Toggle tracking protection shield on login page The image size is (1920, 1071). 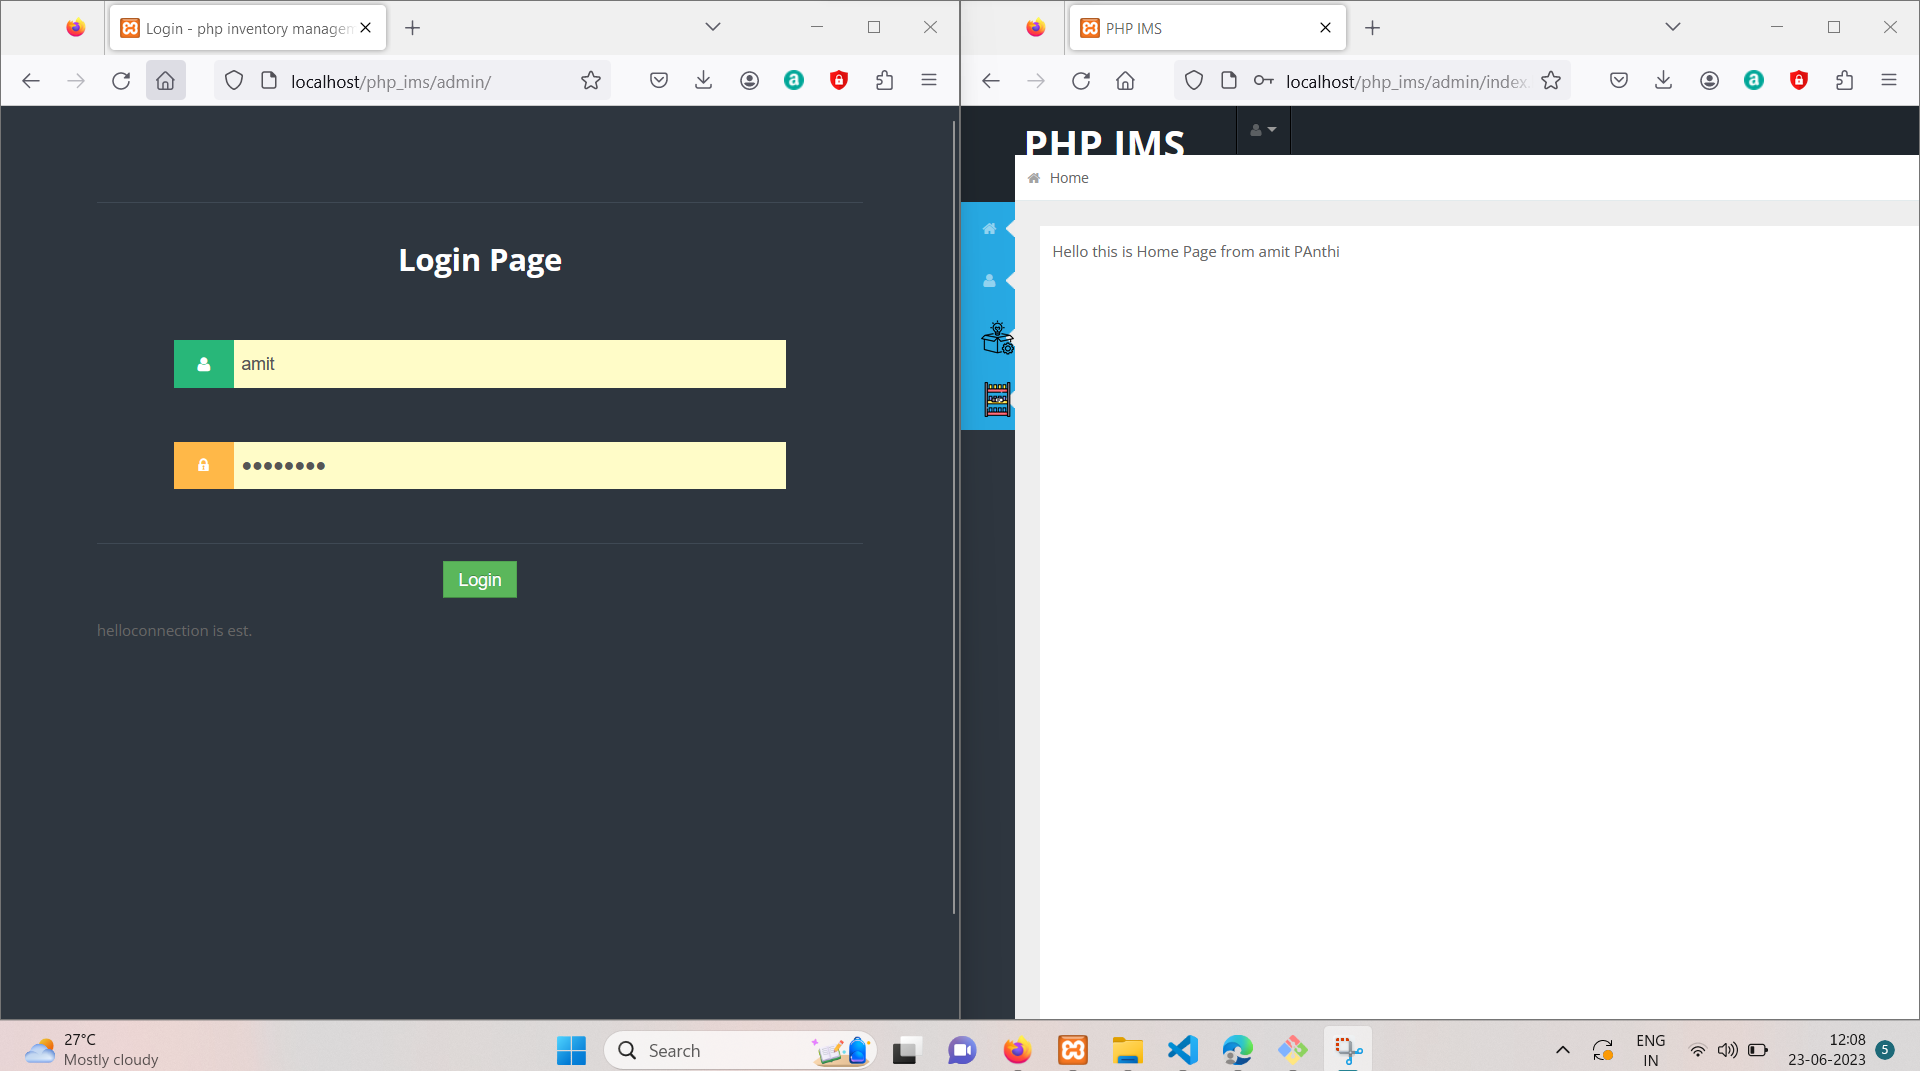point(233,80)
